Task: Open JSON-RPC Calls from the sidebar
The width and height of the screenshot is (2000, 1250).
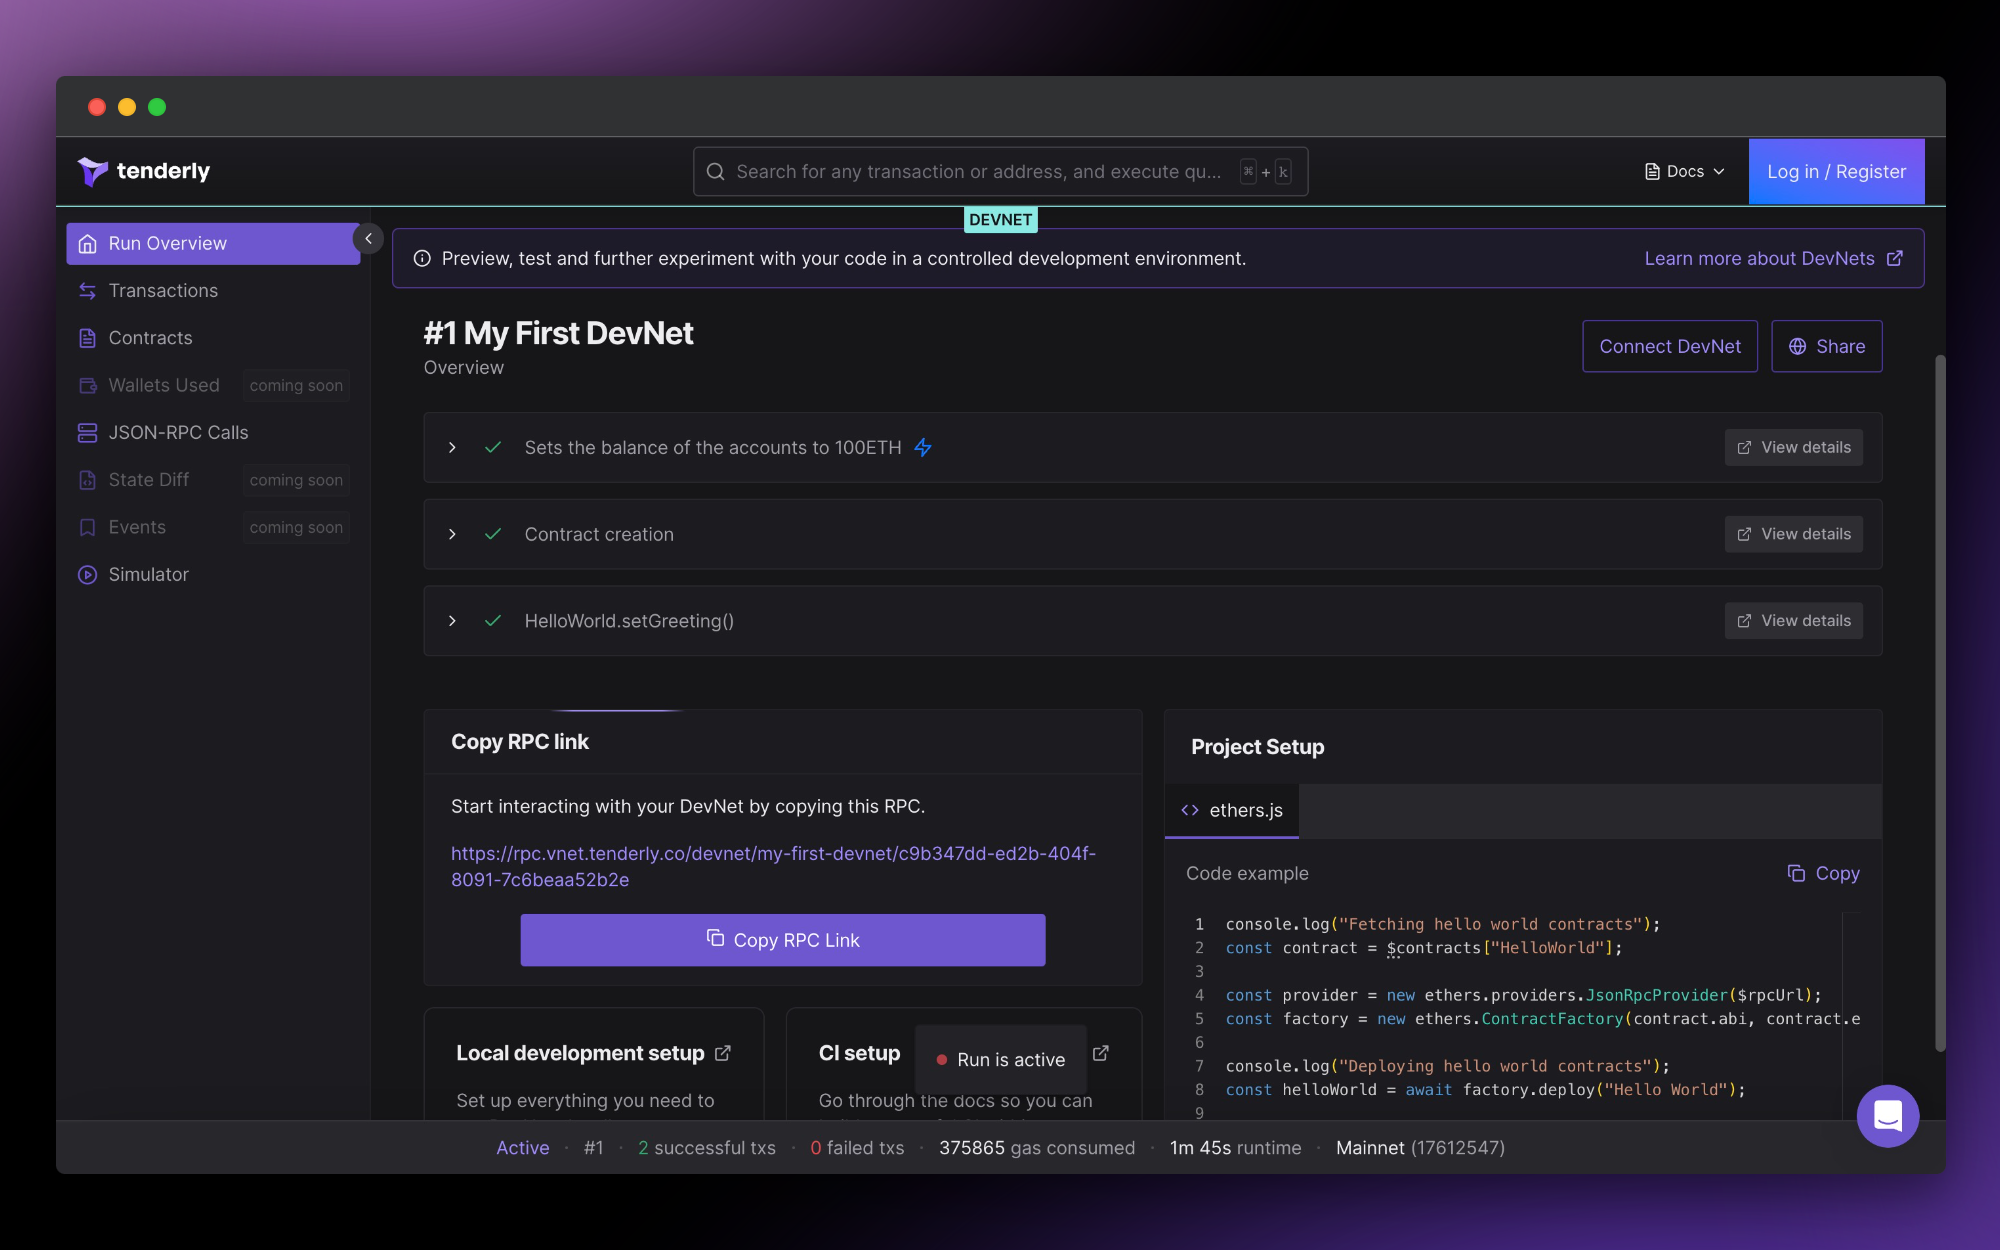Action: 178,432
